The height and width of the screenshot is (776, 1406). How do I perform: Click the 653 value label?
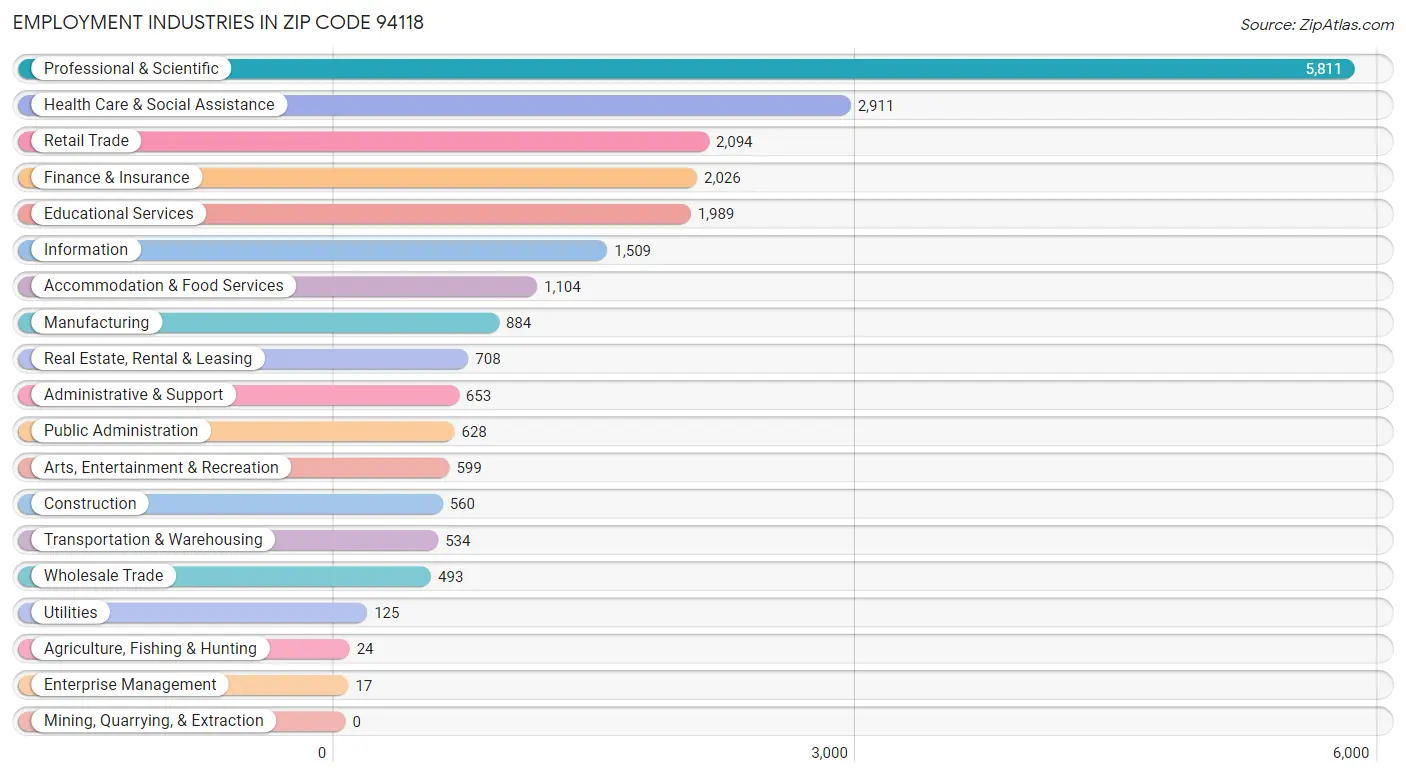coord(479,396)
